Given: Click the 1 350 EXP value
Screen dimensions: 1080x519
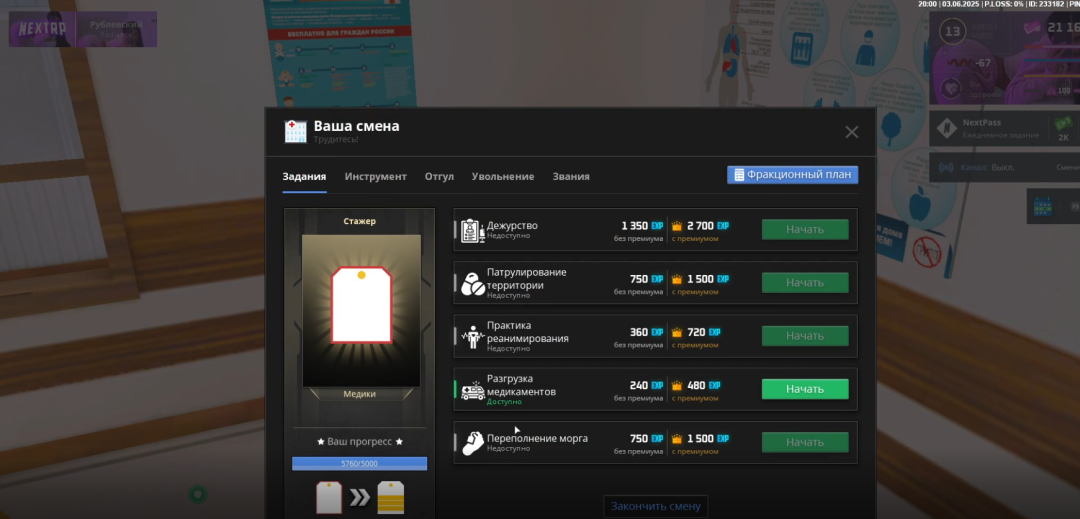Looking at the screenshot, I should click(642, 226).
